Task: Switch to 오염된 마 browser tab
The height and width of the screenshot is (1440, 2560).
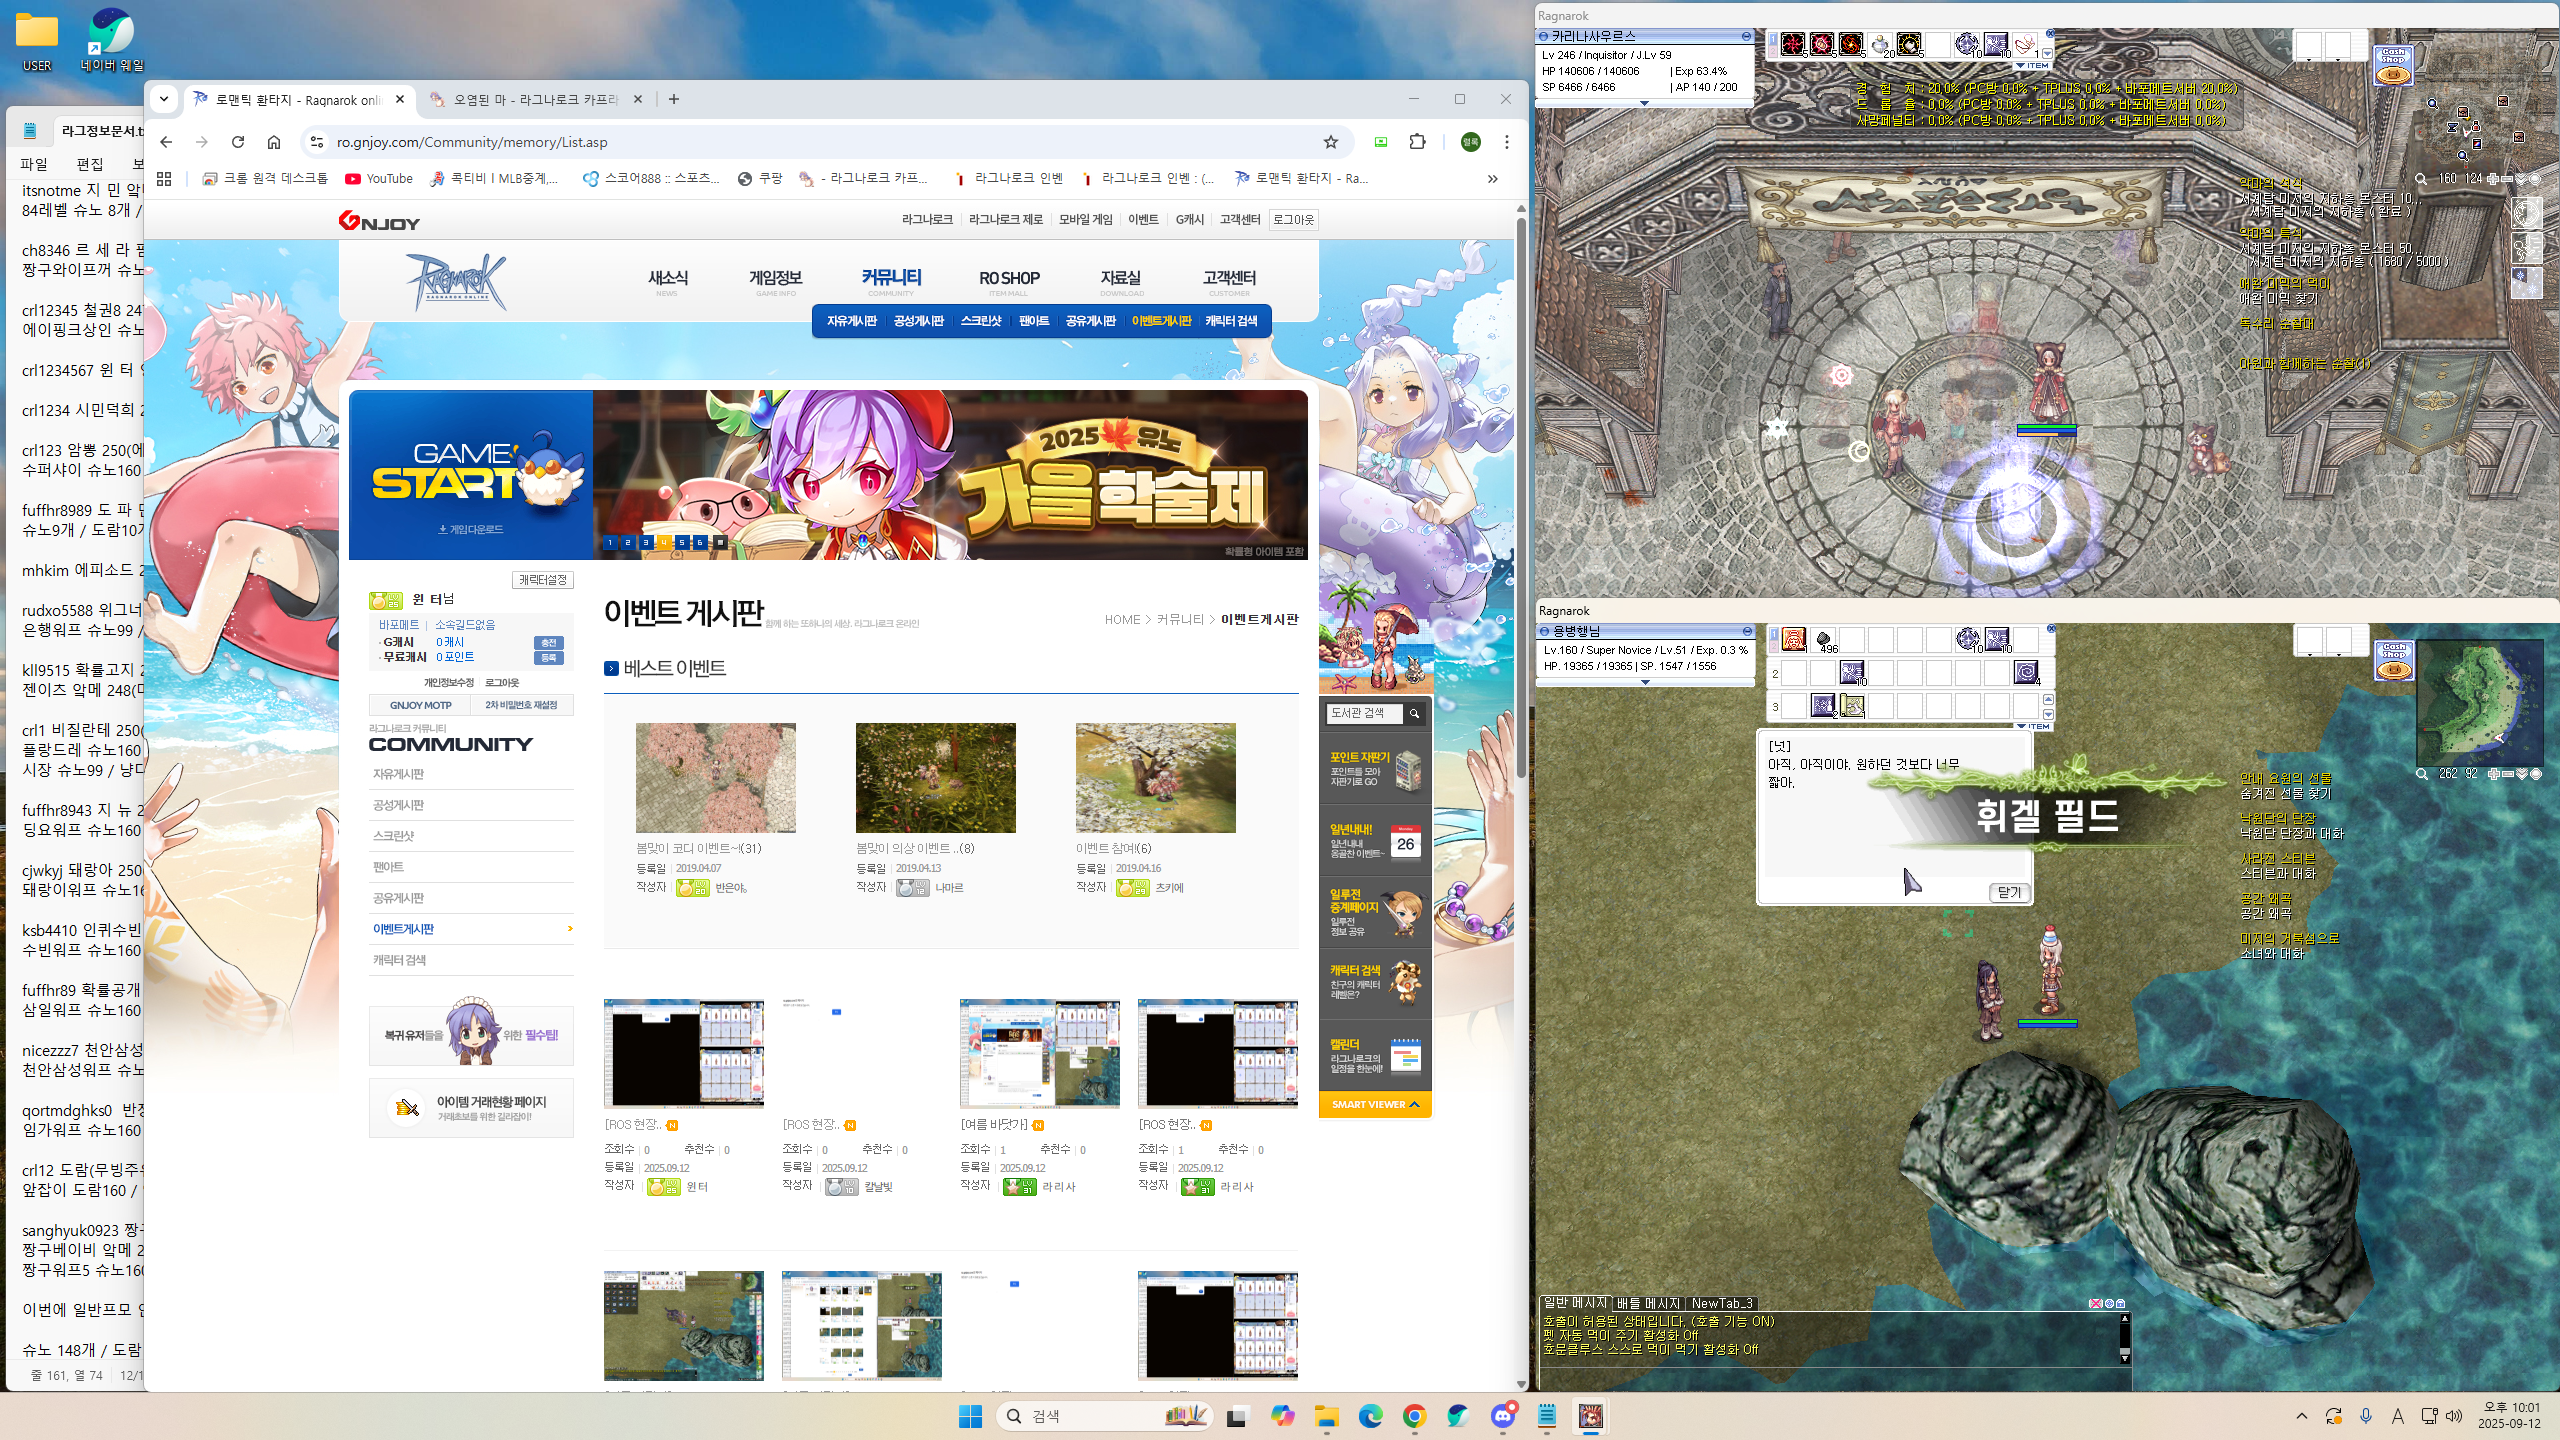Action: [x=535, y=99]
